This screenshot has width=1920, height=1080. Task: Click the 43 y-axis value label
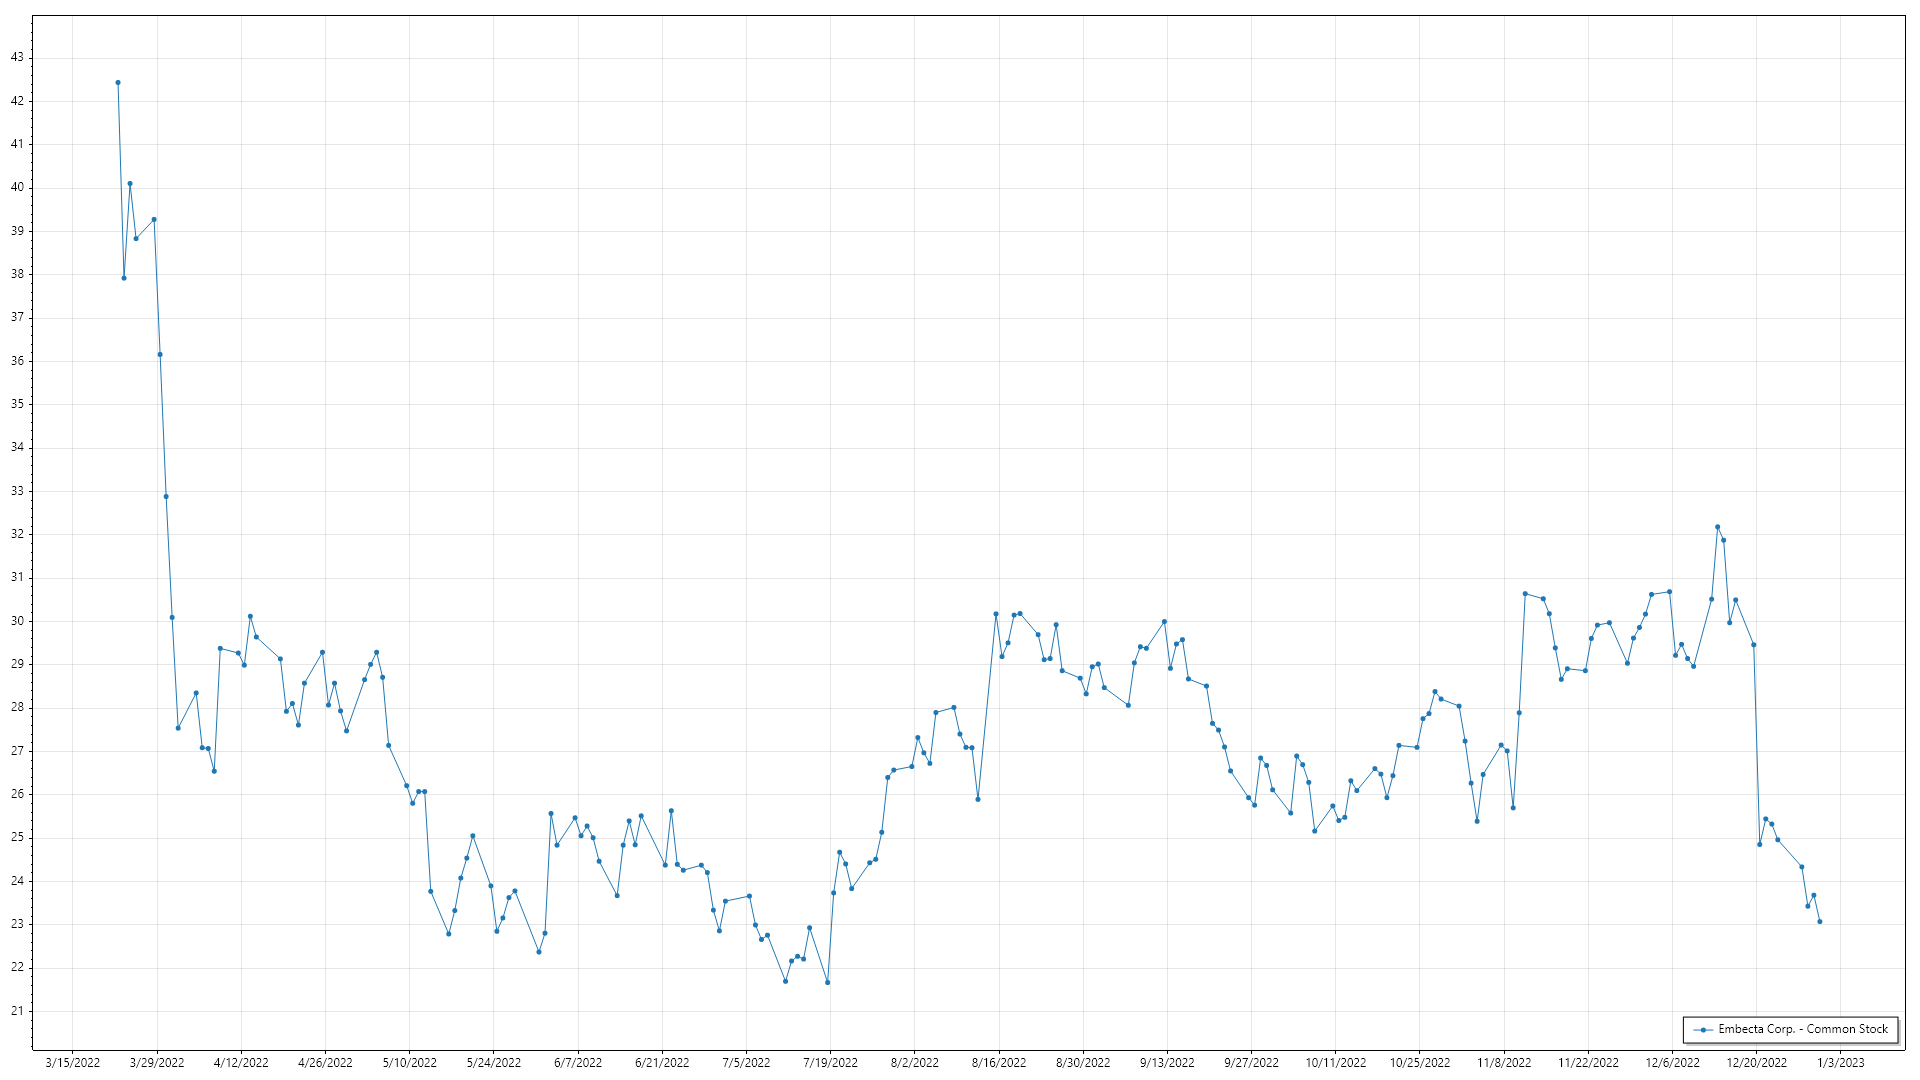click(17, 58)
